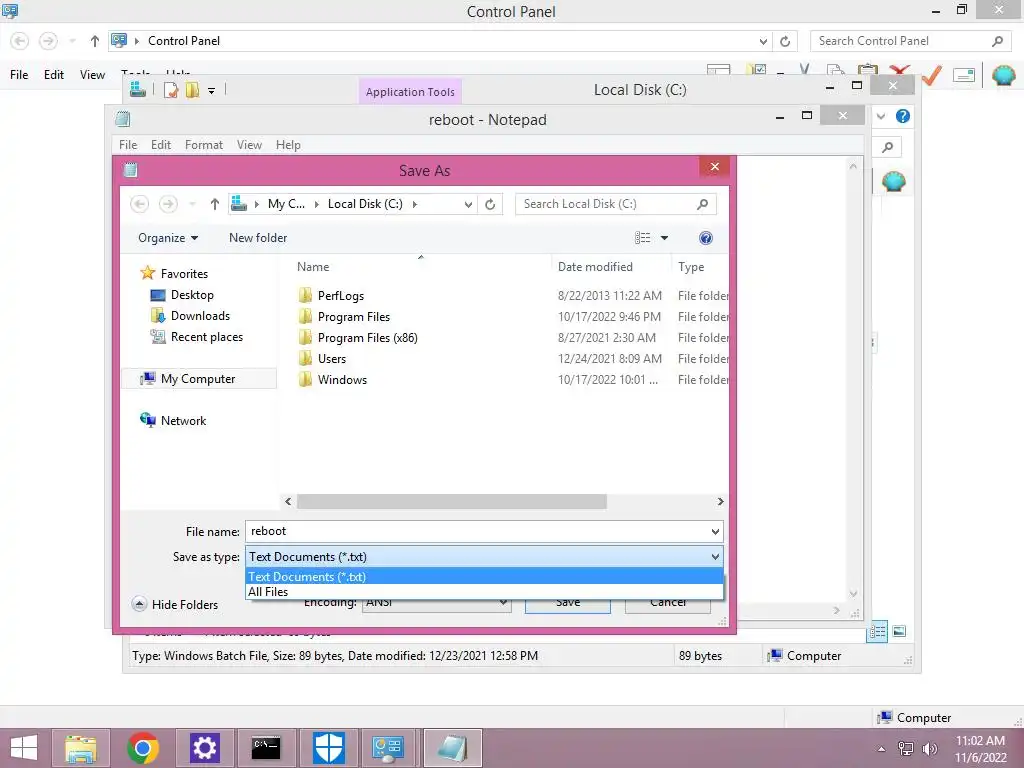Open Command Prompt from taskbar
Viewport: 1024px width, 768px height.
[x=266, y=748]
